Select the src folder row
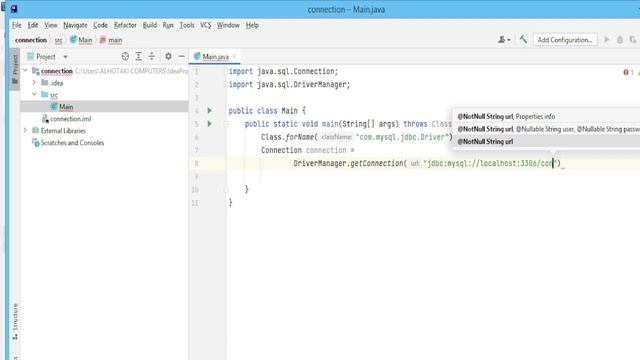This screenshot has width=640, height=360. [104, 95]
